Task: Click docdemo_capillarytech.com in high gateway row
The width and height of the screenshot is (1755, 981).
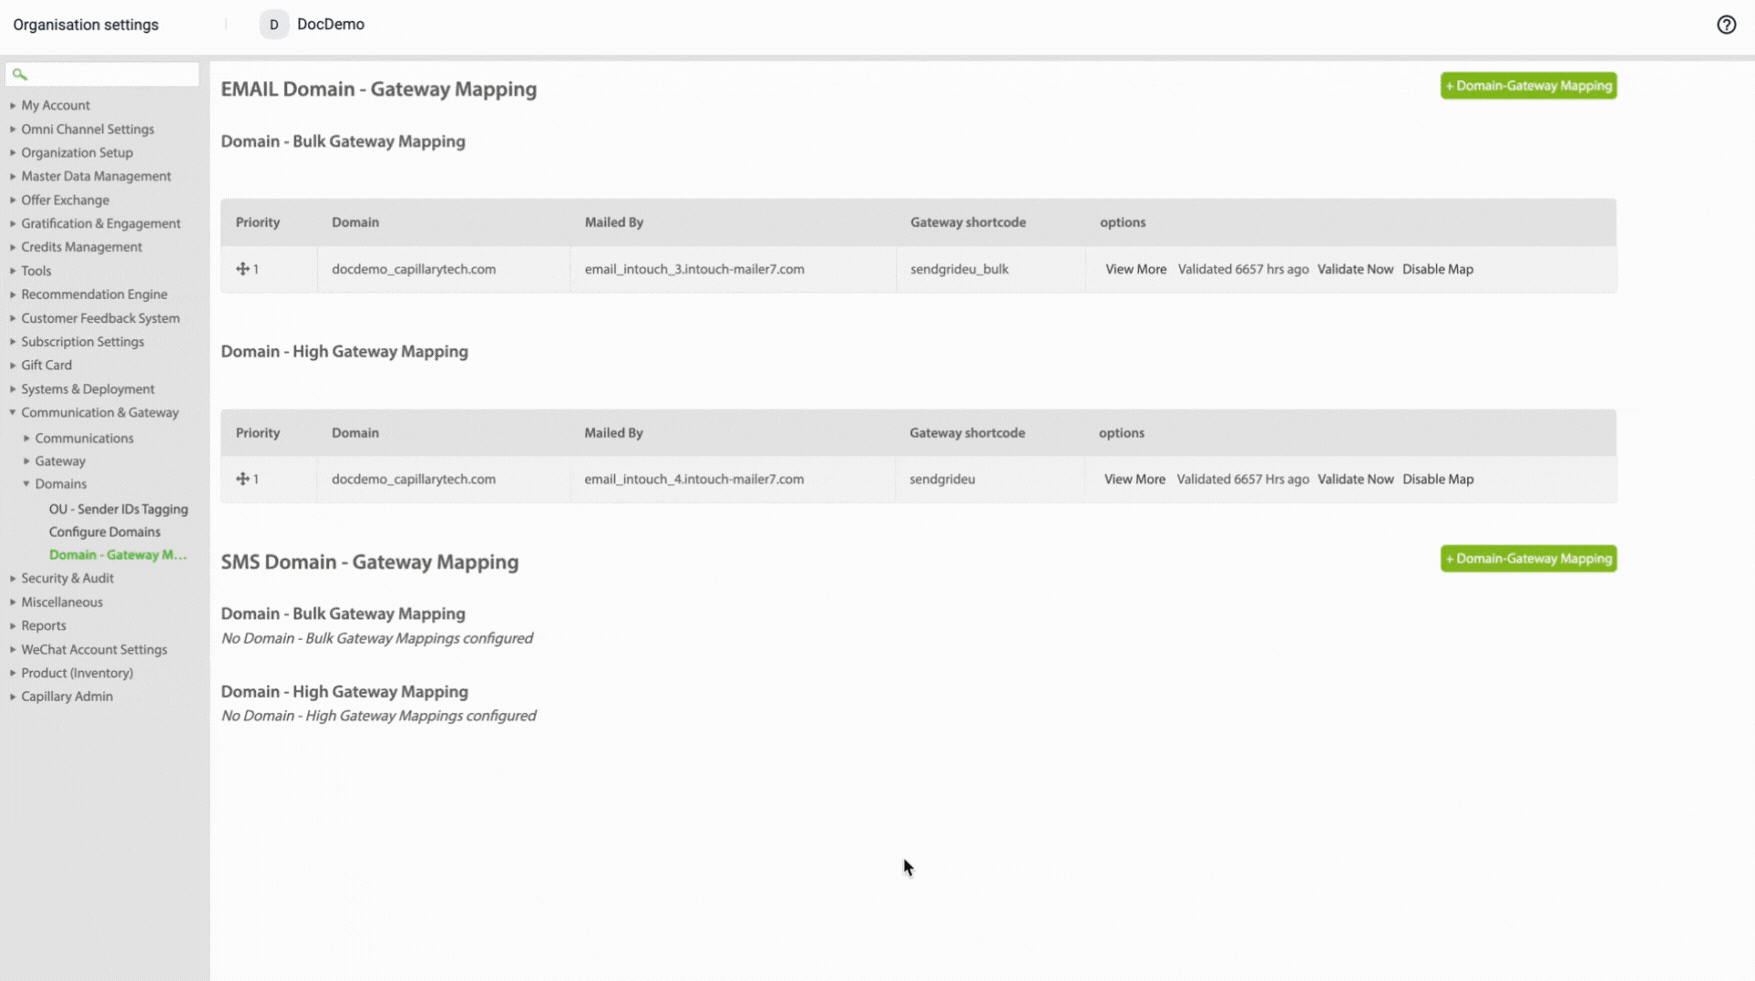Action: pos(414,479)
